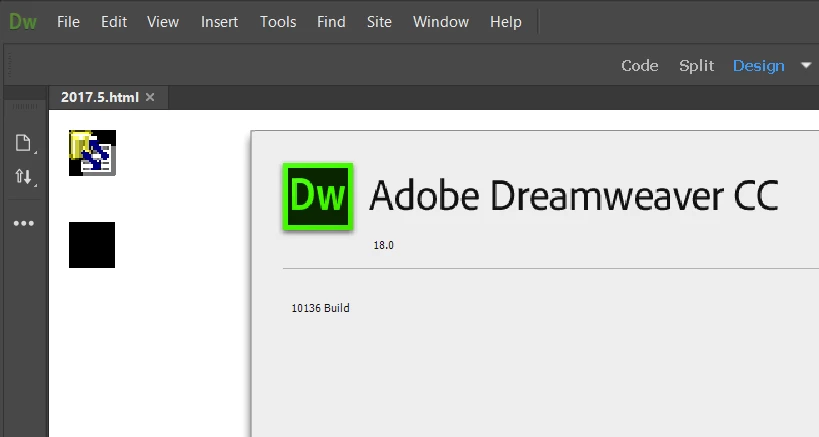Click the green Dw logo in About dialog

coord(318,196)
